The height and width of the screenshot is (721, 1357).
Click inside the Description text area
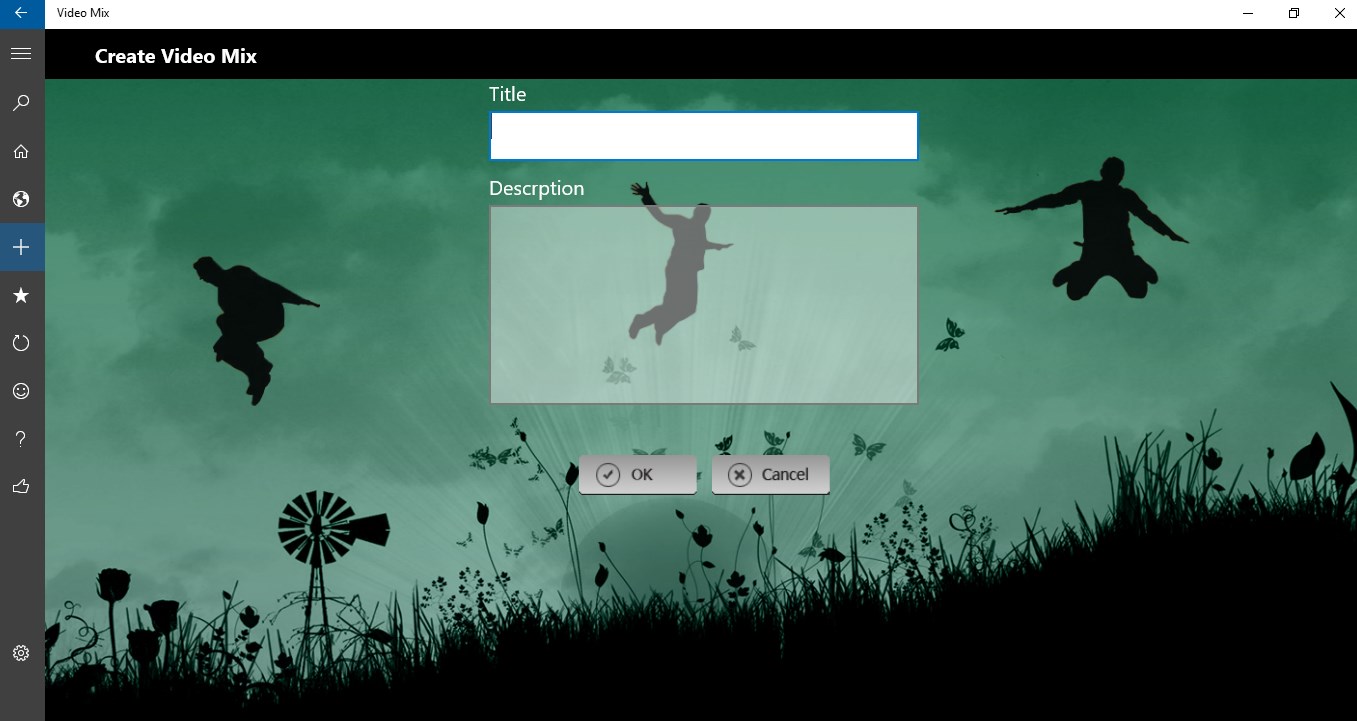coord(704,305)
